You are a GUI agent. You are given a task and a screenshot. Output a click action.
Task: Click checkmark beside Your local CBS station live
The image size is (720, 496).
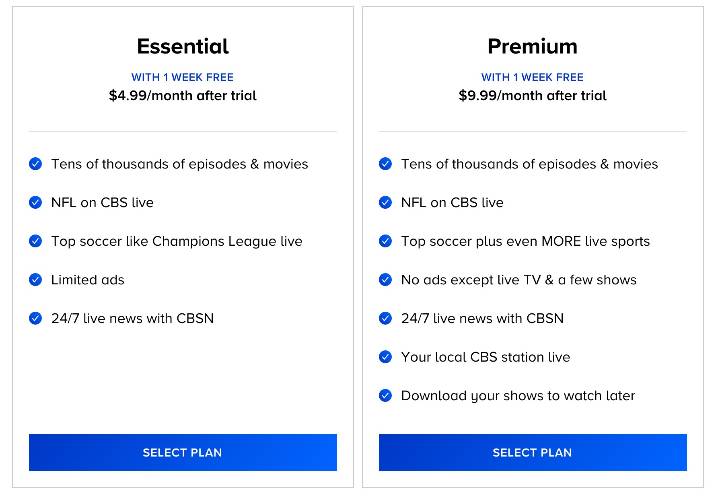385,357
